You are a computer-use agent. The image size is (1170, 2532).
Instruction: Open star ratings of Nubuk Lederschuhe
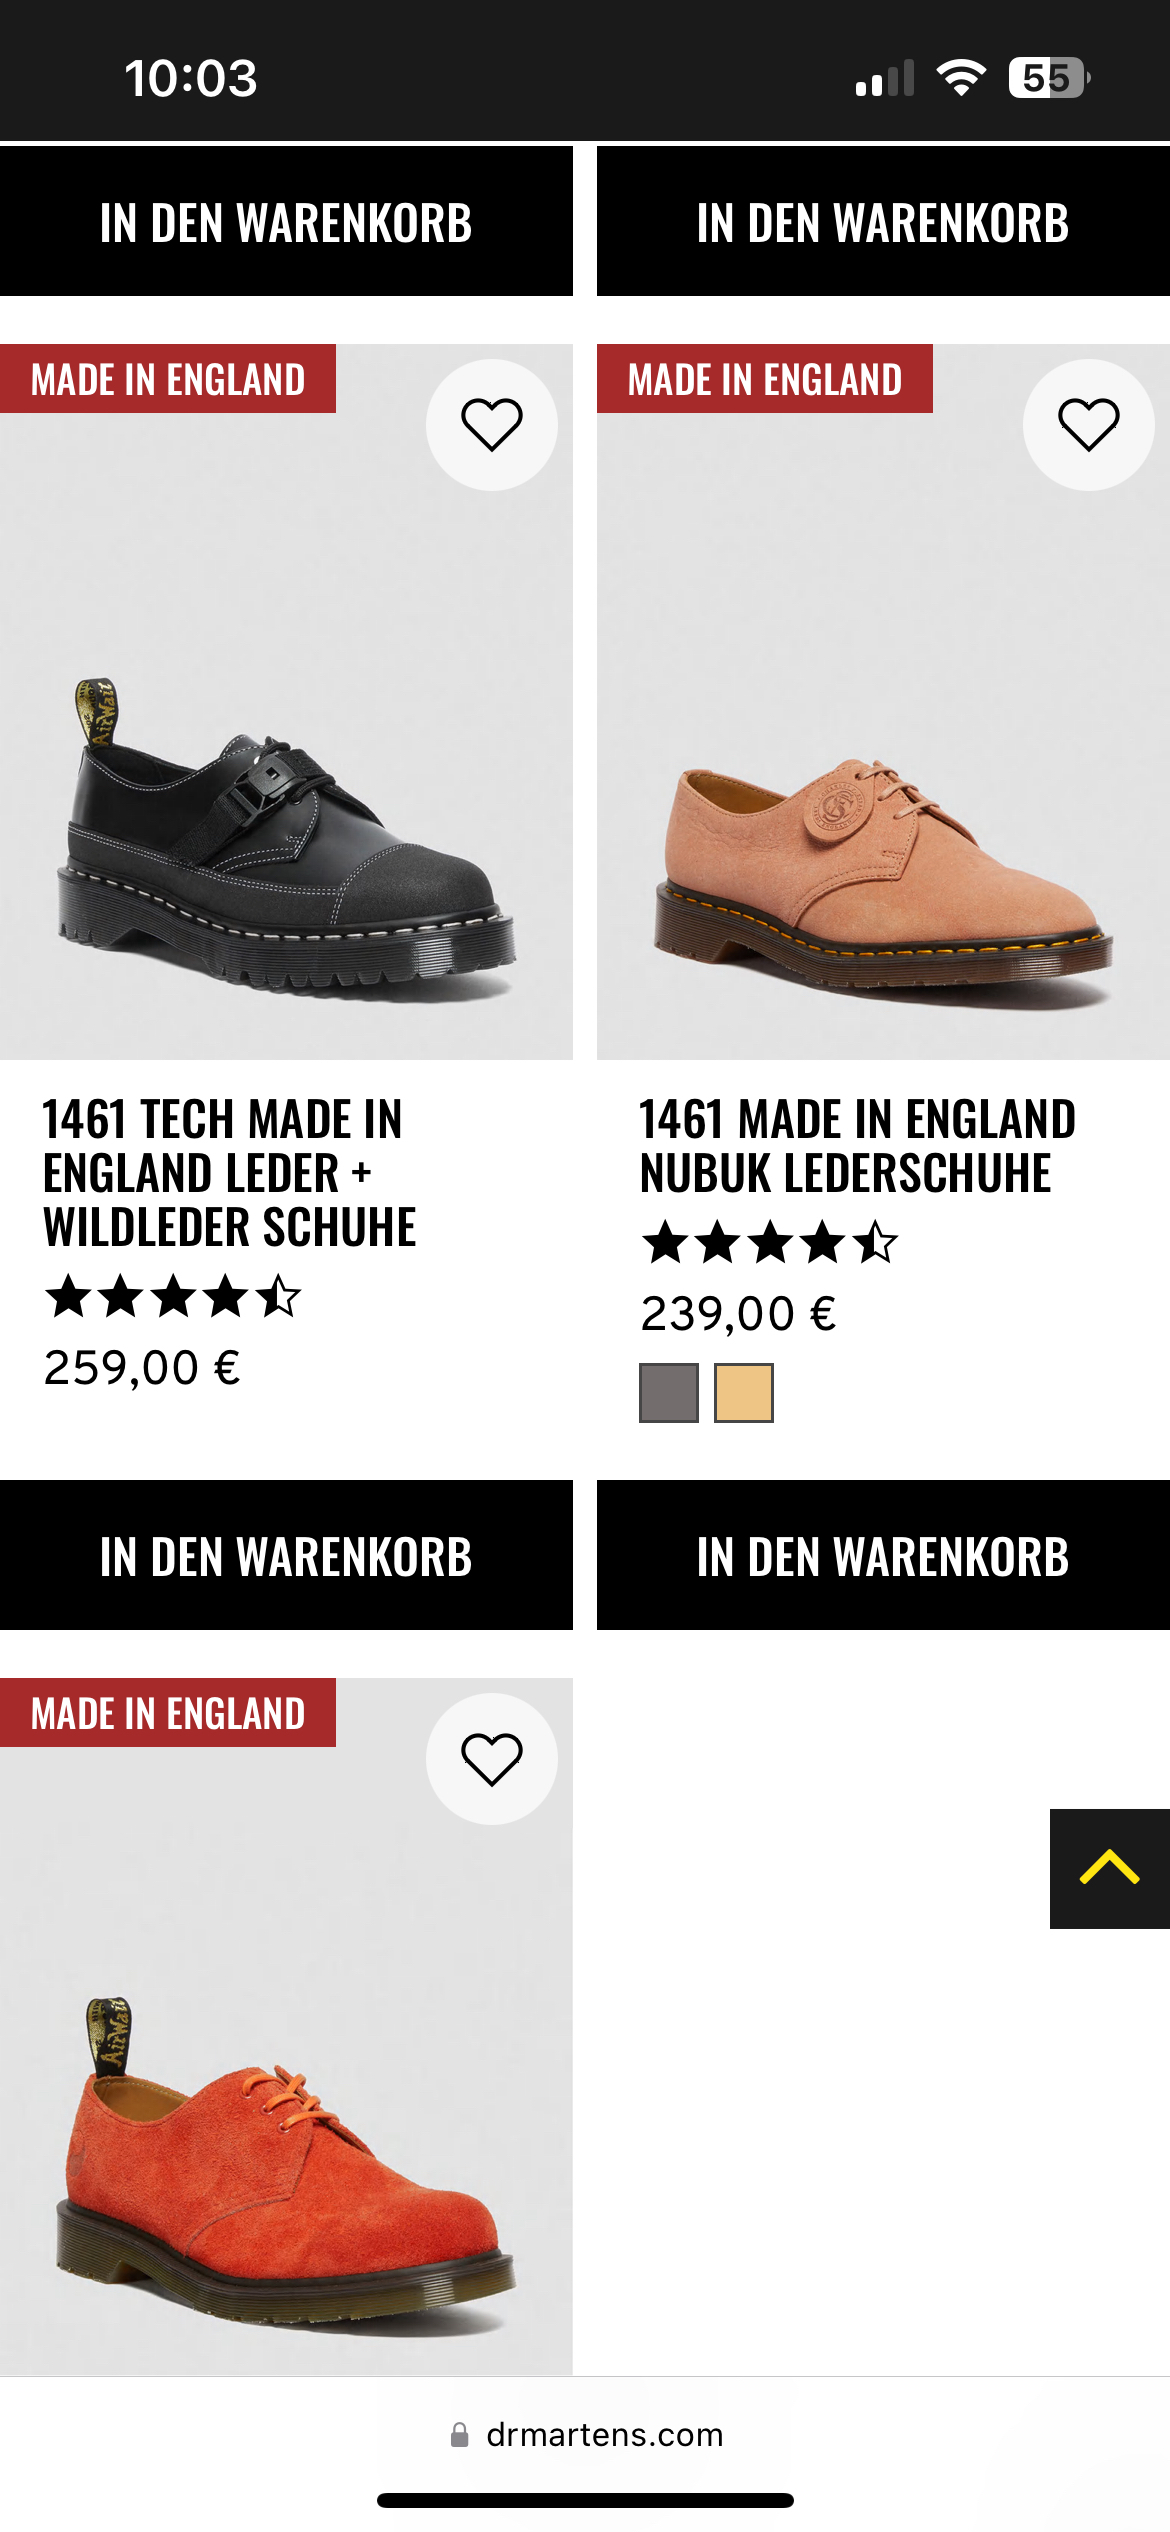(769, 1243)
